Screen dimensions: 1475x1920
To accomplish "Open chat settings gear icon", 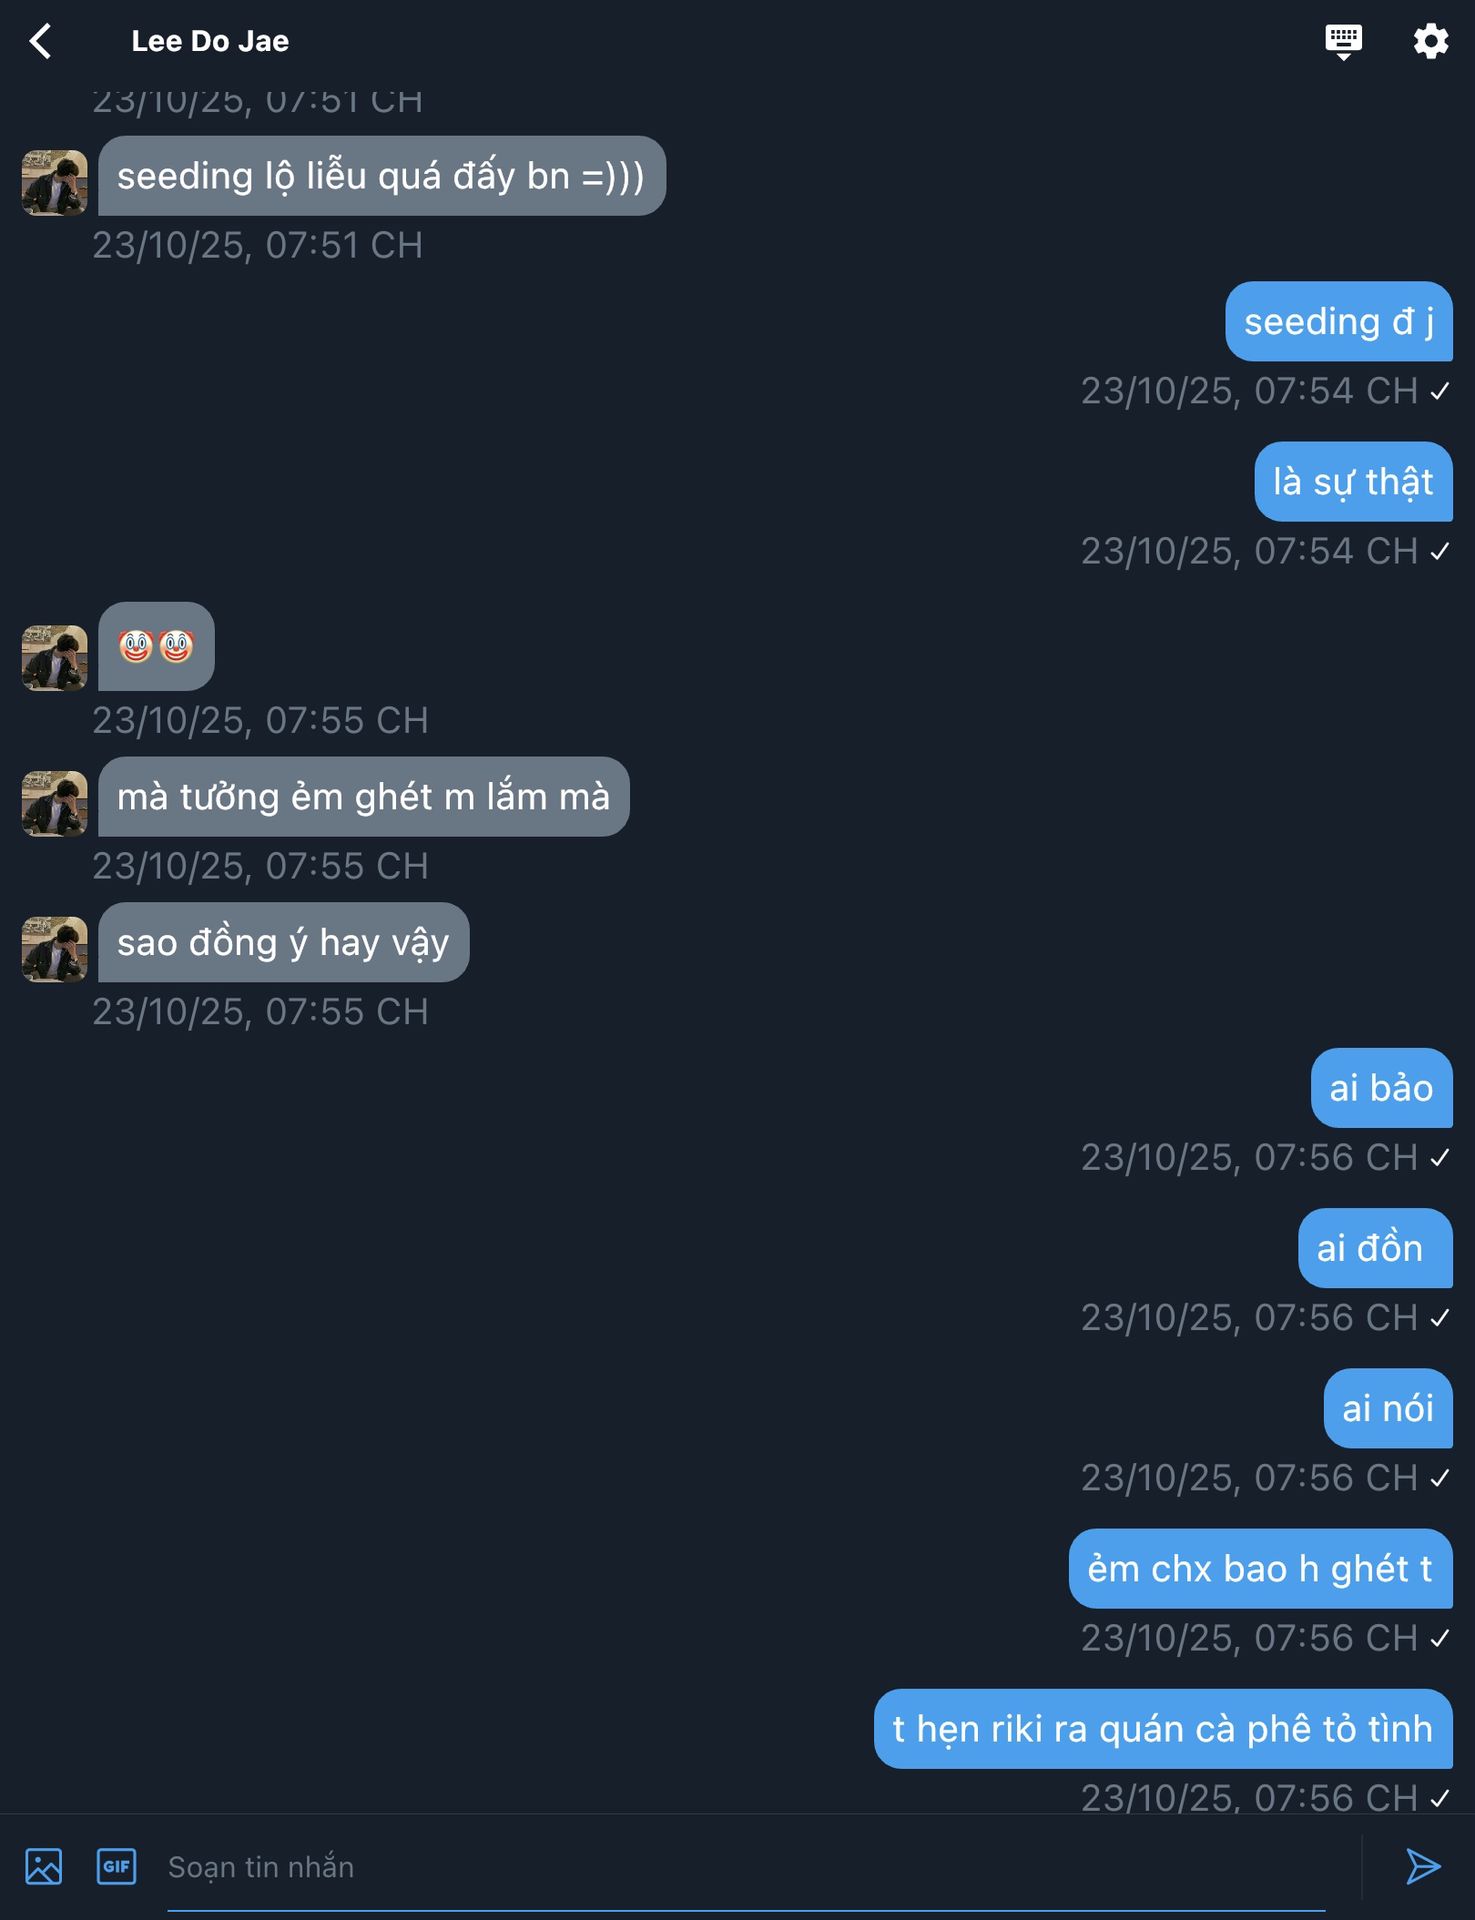I will tap(1430, 41).
